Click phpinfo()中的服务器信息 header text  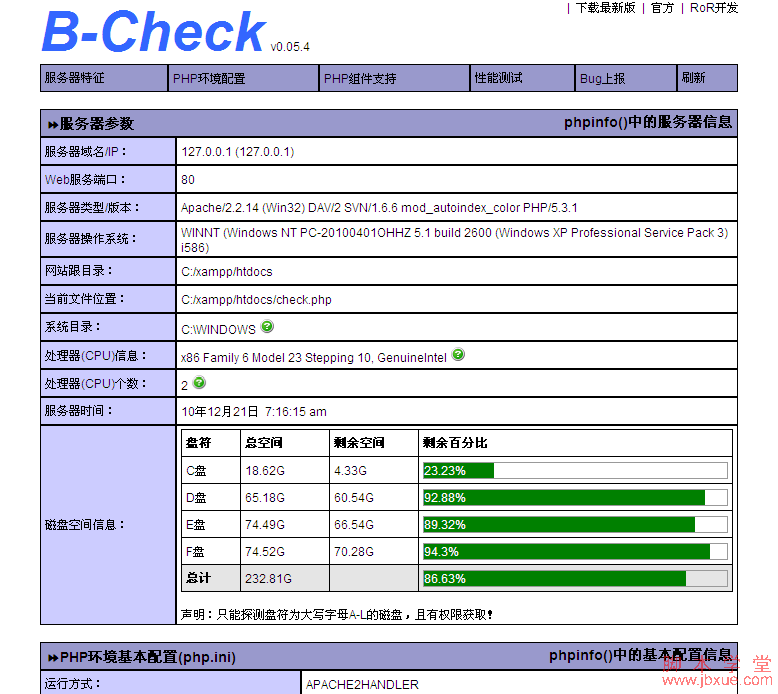click(648, 123)
